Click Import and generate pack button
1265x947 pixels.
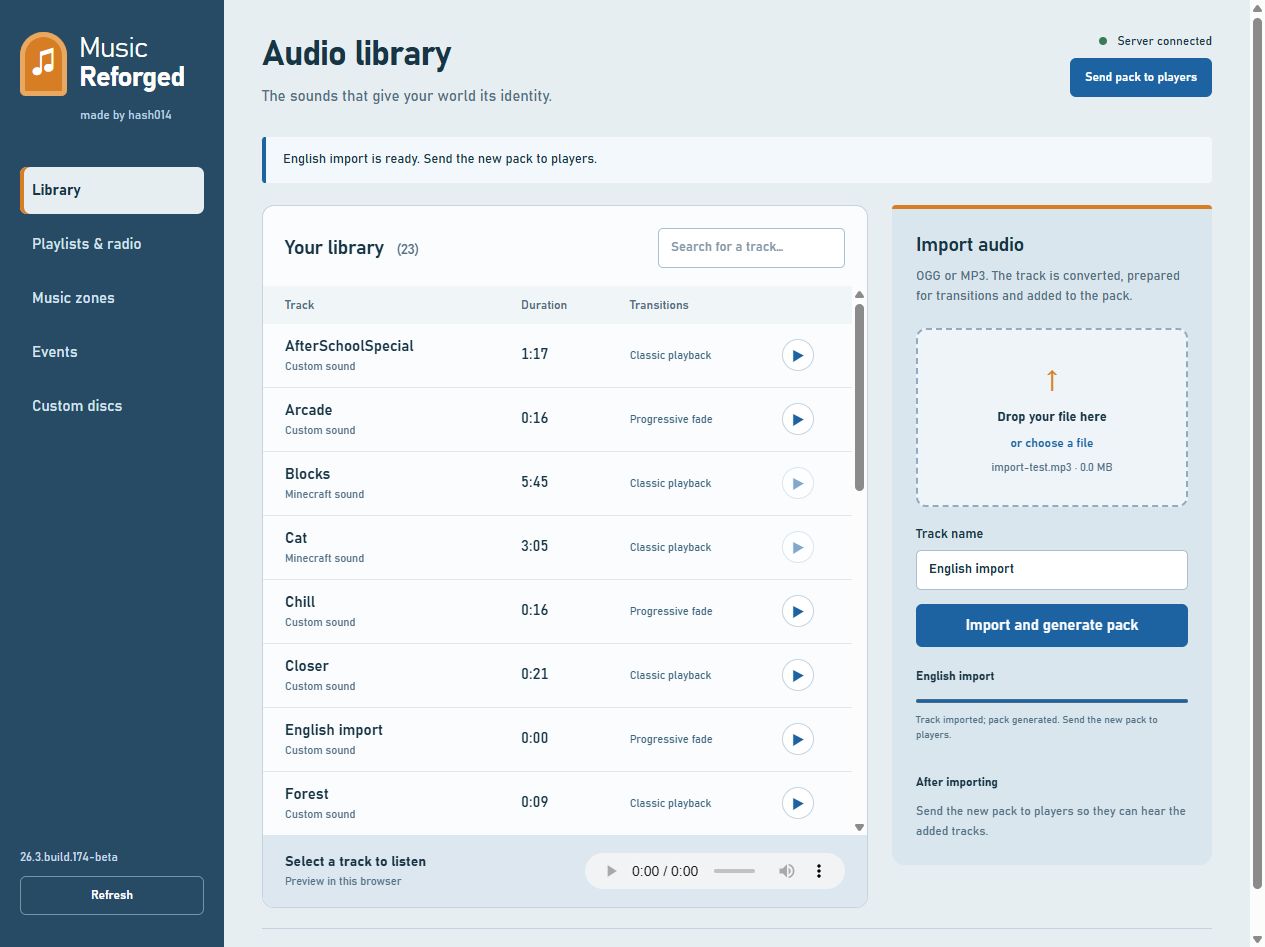1051,625
